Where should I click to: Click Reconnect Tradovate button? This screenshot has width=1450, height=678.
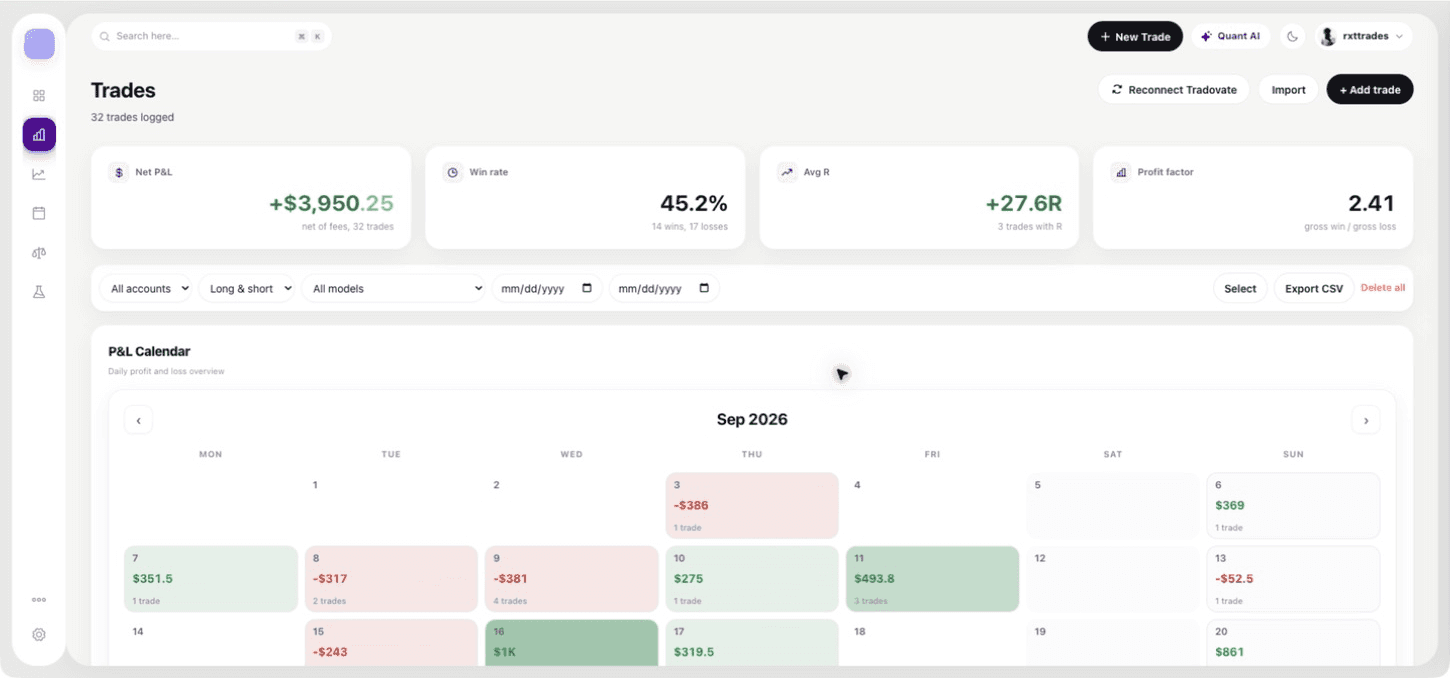1174,89
